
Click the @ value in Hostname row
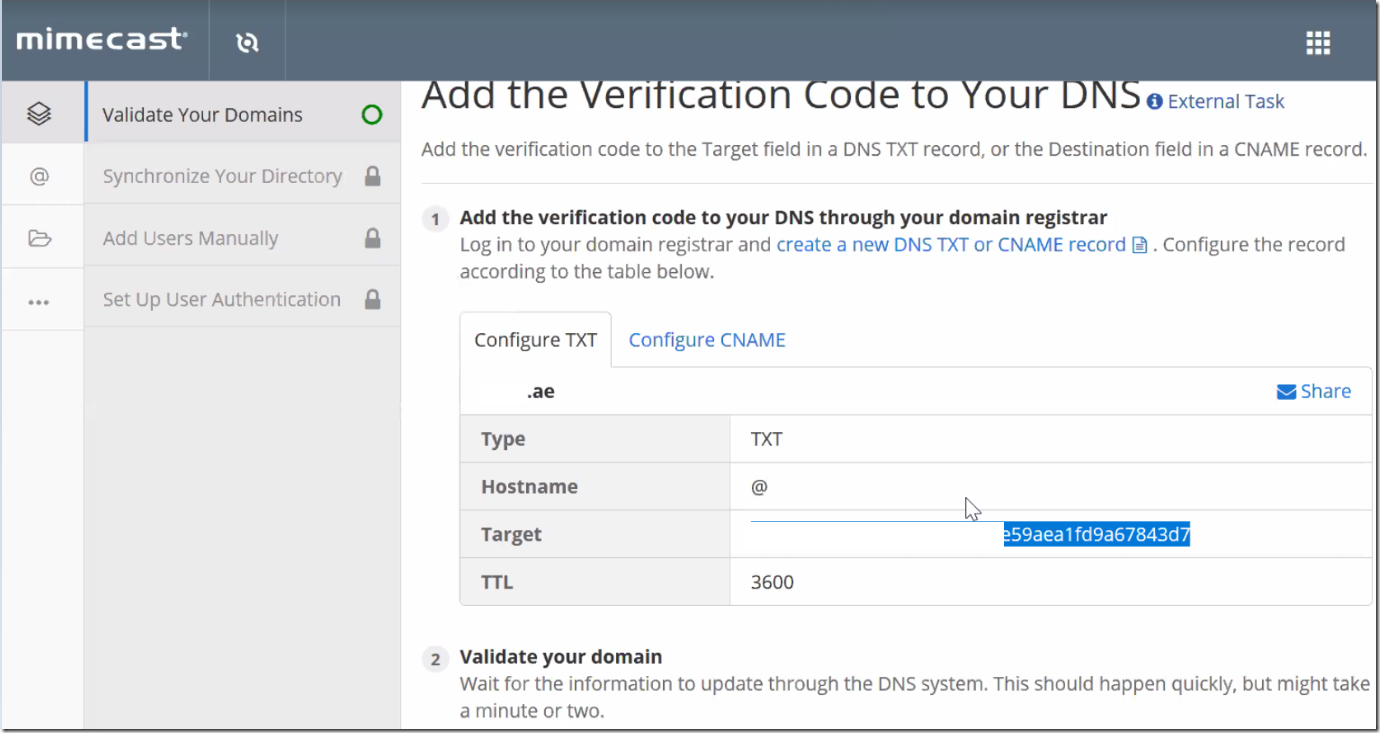pos(759,487)
